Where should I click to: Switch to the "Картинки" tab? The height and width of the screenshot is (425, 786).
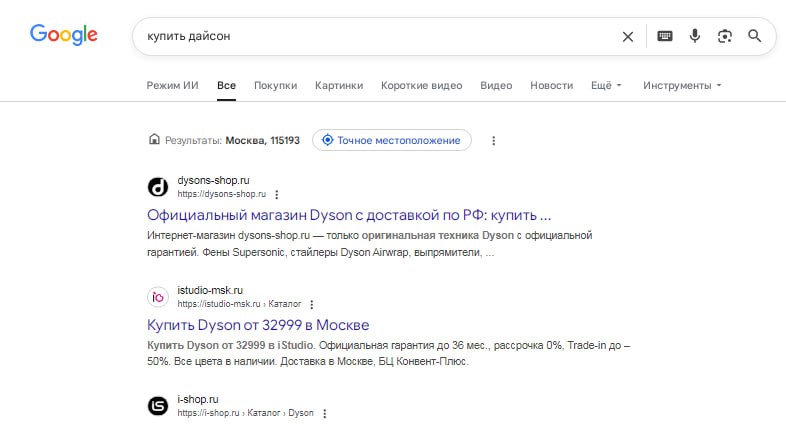click(339, 86)
